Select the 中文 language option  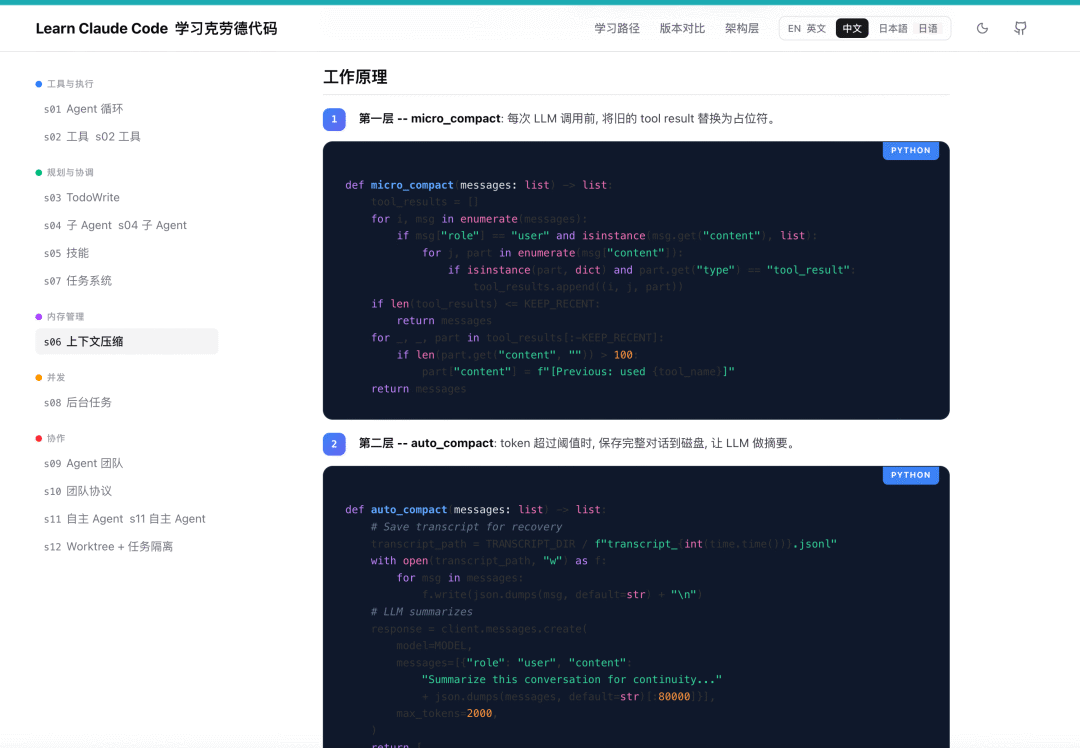click(x=852, y=28)
